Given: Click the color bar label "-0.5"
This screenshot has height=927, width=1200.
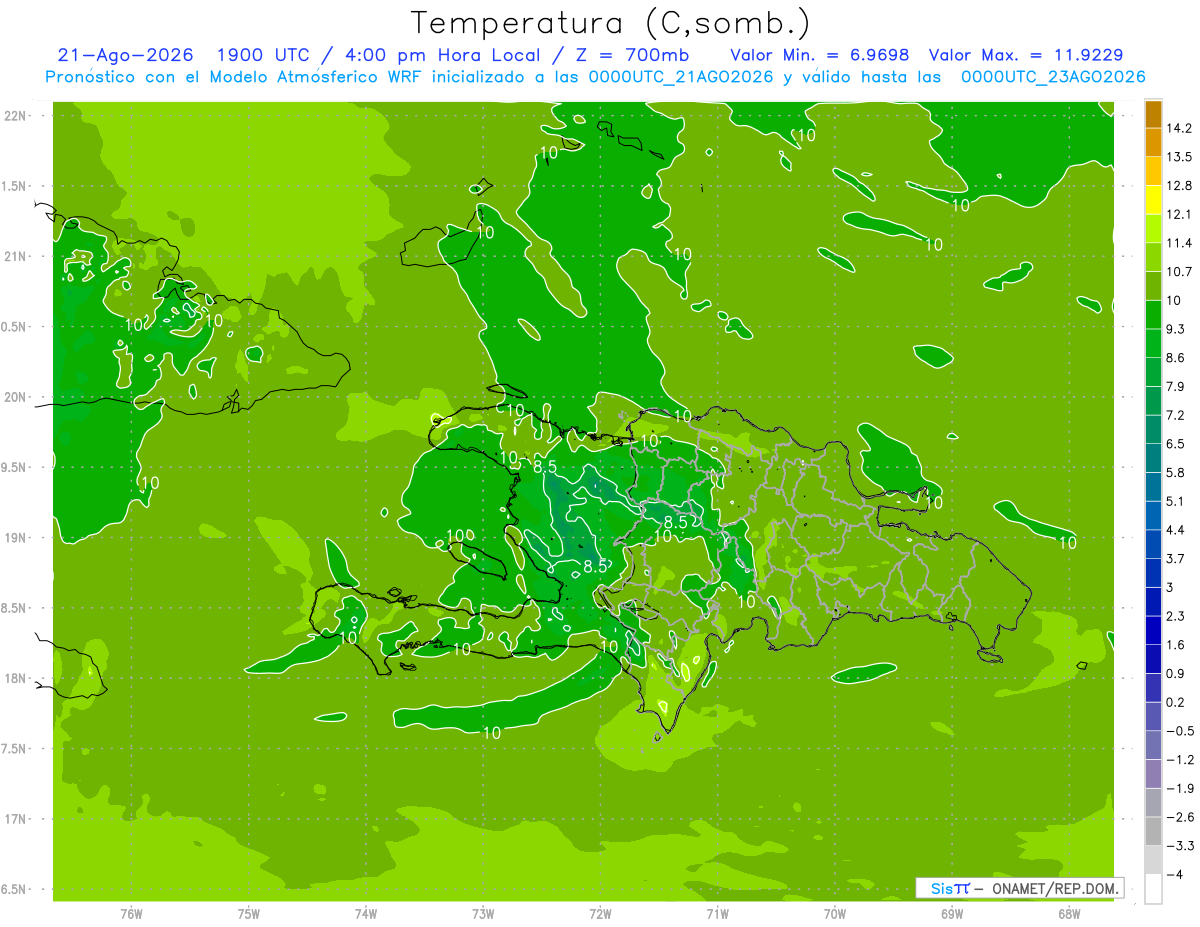Looking at the screenshot, I should pos(1179,731).
